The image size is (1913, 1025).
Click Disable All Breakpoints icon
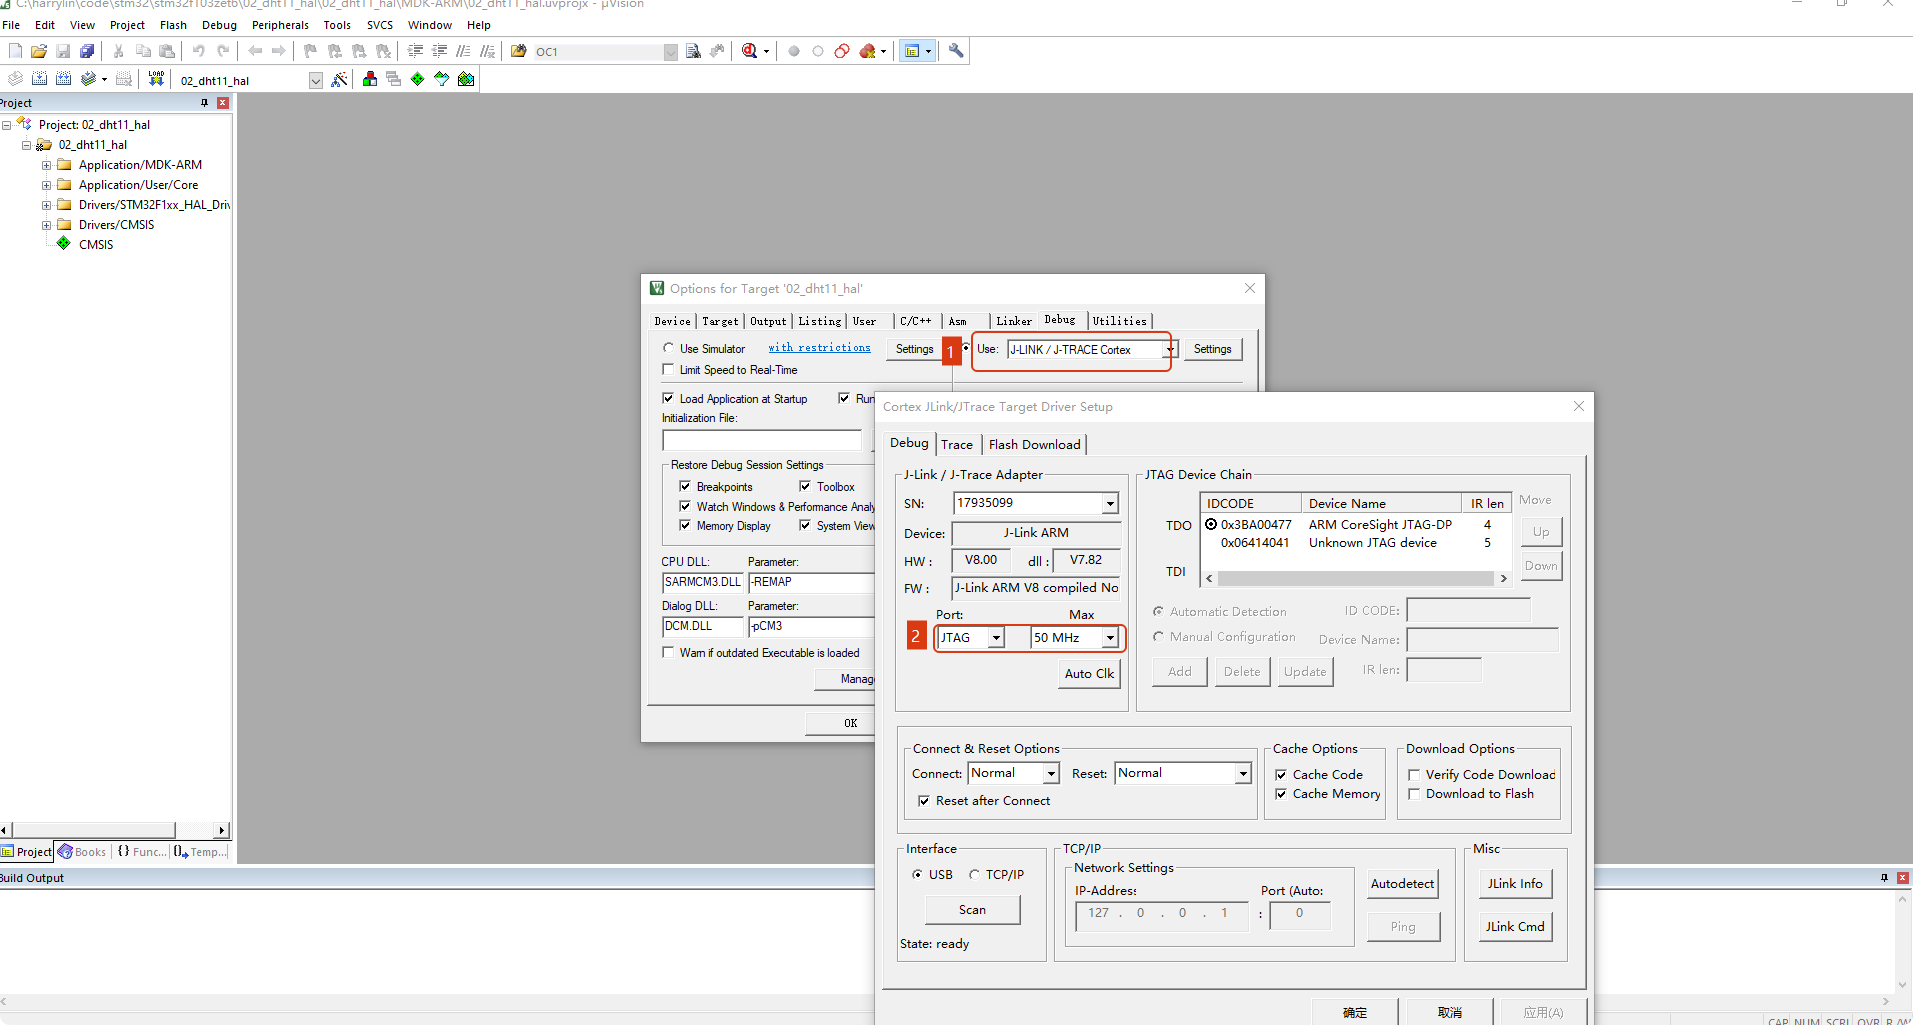click(842, 51)
